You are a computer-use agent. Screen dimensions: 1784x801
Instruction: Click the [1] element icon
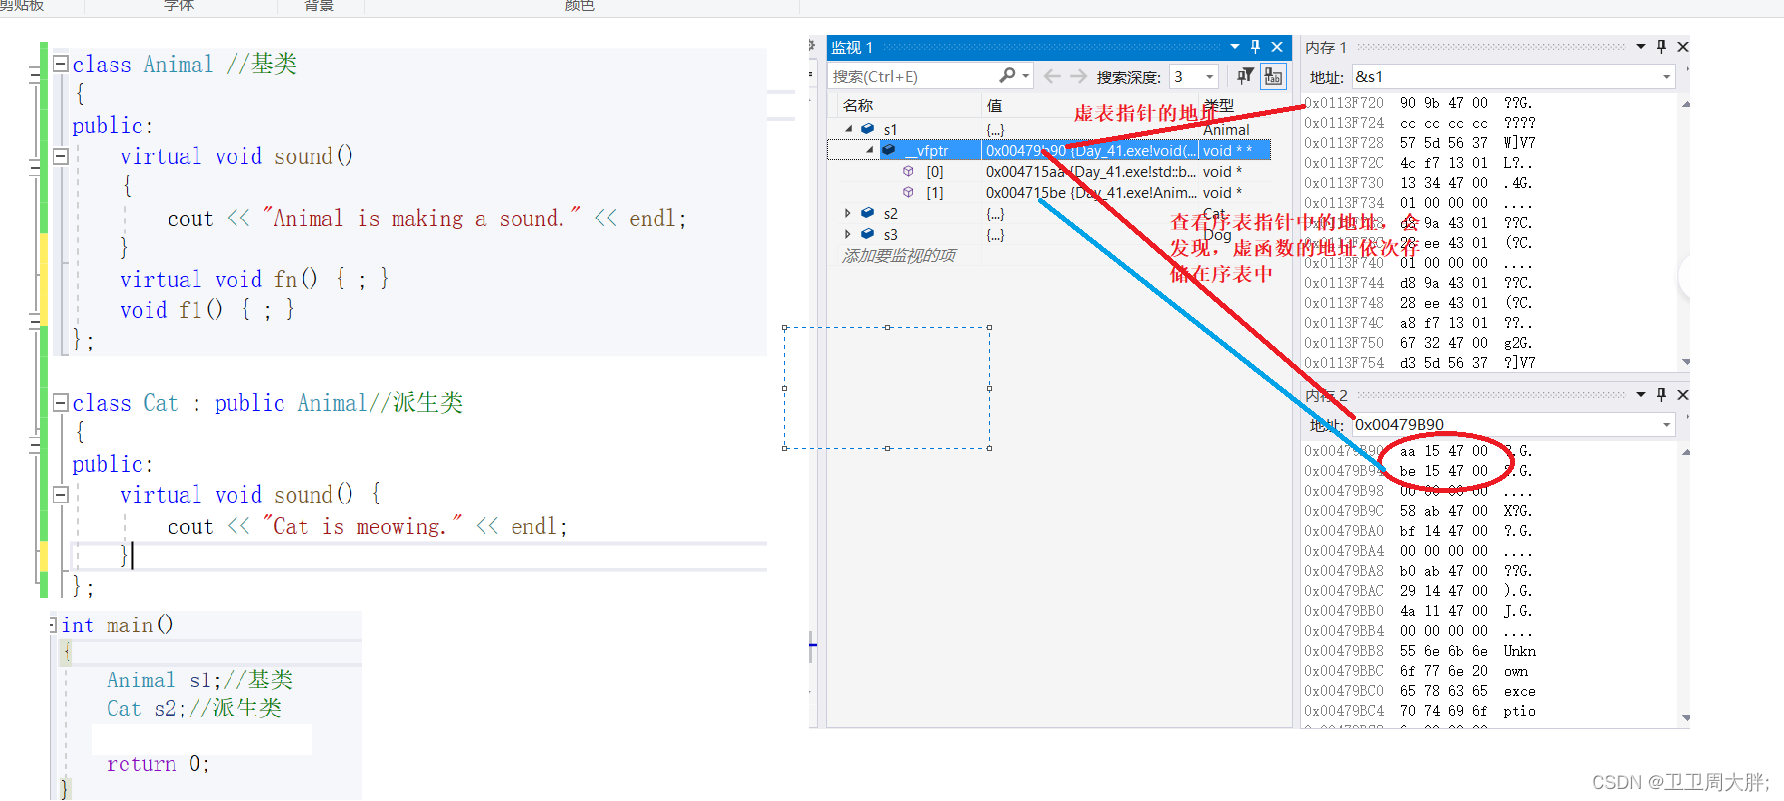908,192
